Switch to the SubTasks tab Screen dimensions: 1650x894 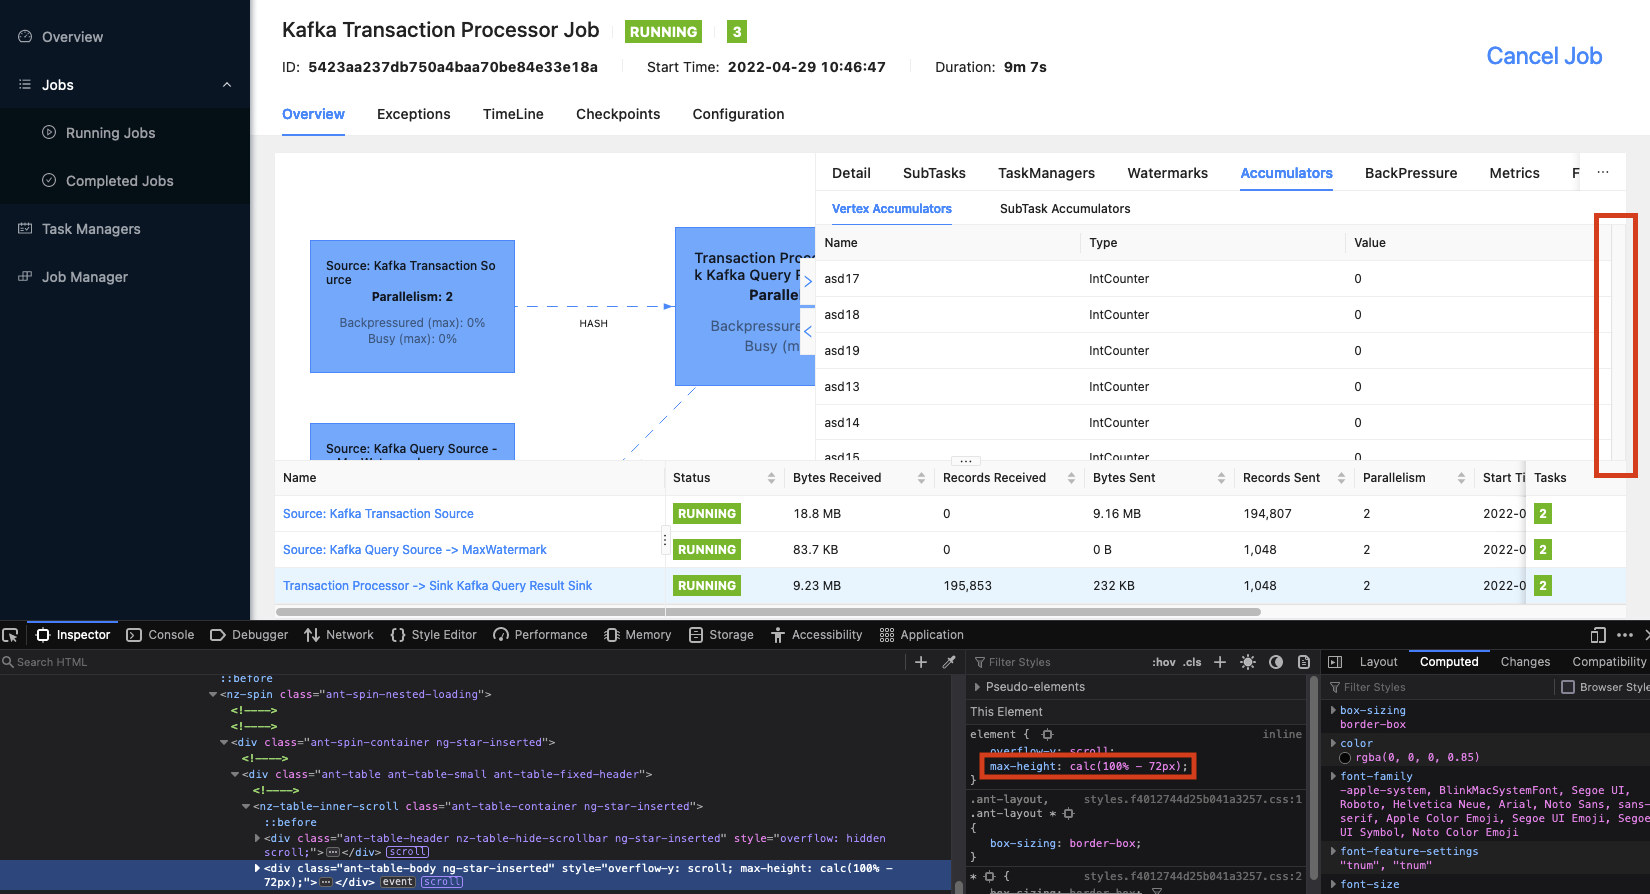click(x=934, y=173)
